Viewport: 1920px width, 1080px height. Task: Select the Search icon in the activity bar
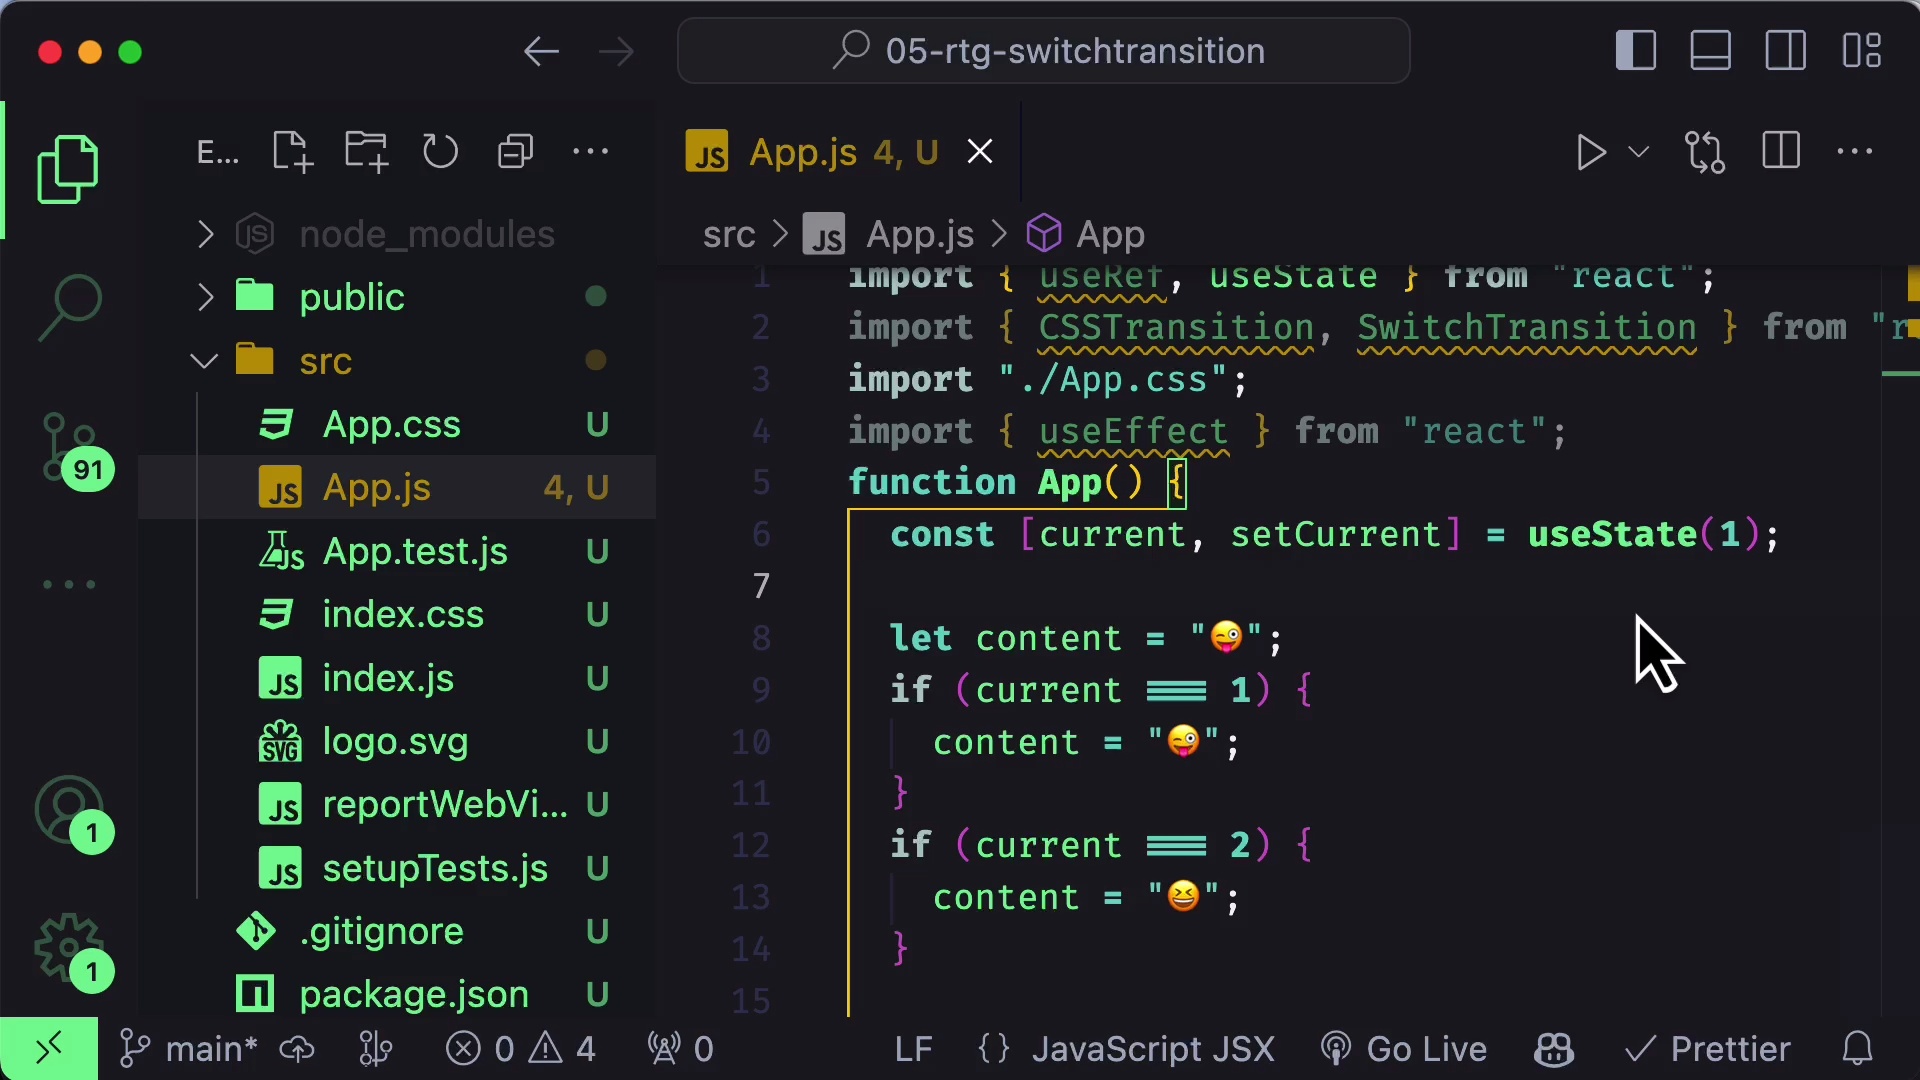[70, 305]
